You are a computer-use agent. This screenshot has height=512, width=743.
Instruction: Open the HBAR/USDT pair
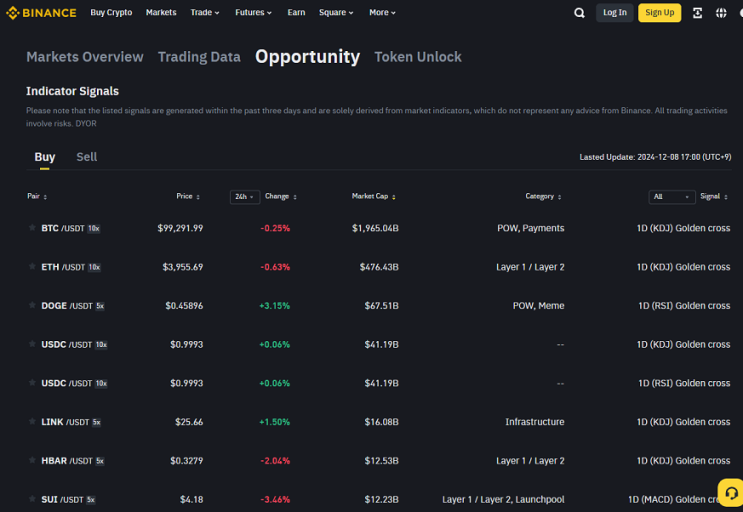tap(67, 461)
